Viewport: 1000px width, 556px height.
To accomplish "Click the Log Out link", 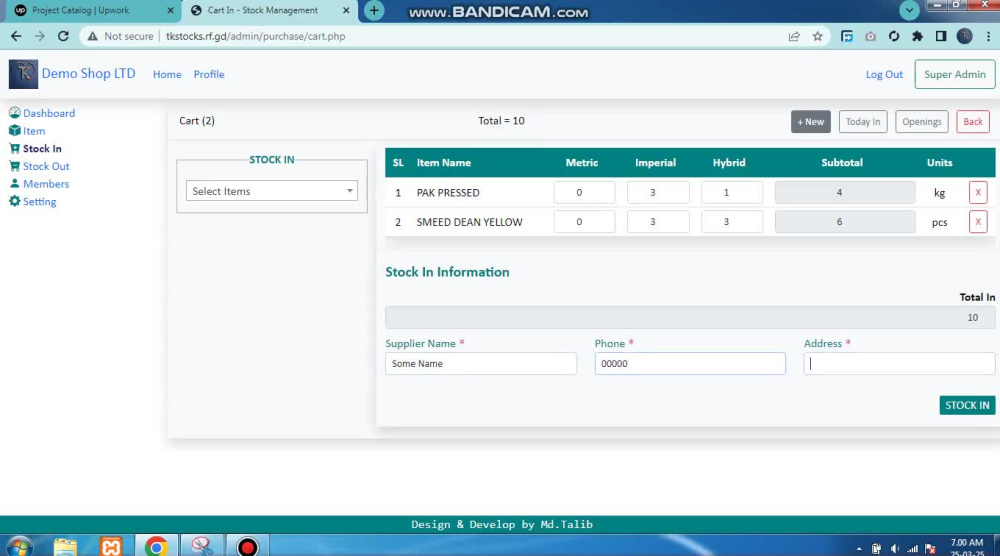I will (x=884, y=74).
